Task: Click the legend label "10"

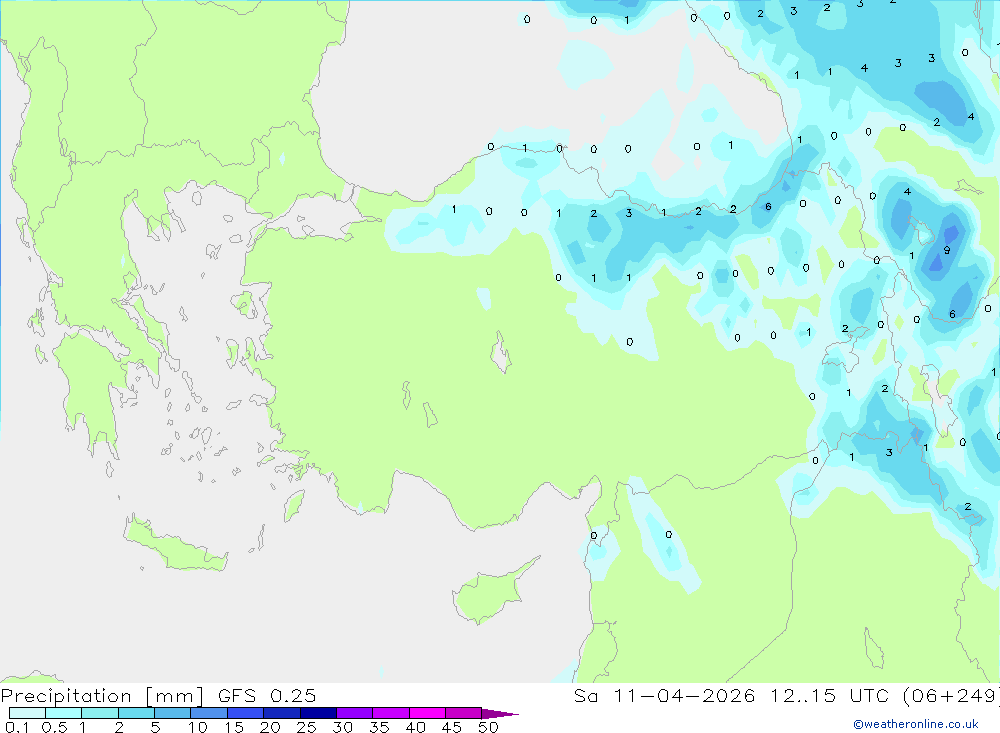Action: tap(198, 727)
